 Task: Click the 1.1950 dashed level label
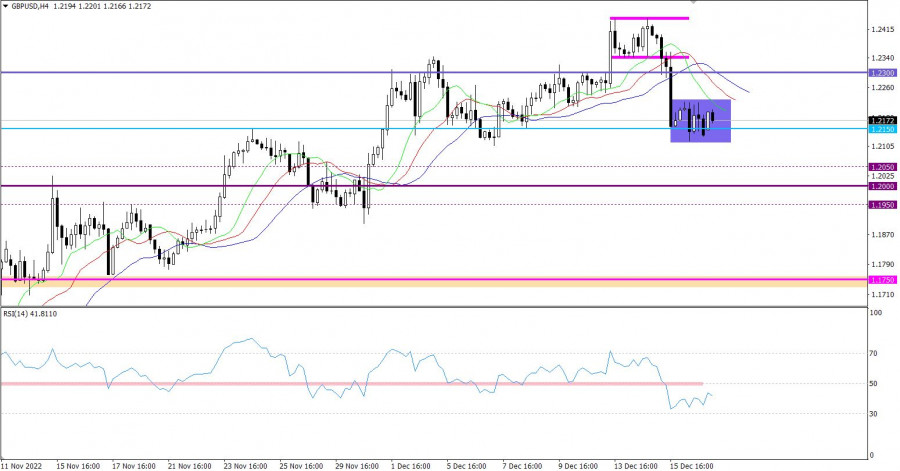(881, 205)
